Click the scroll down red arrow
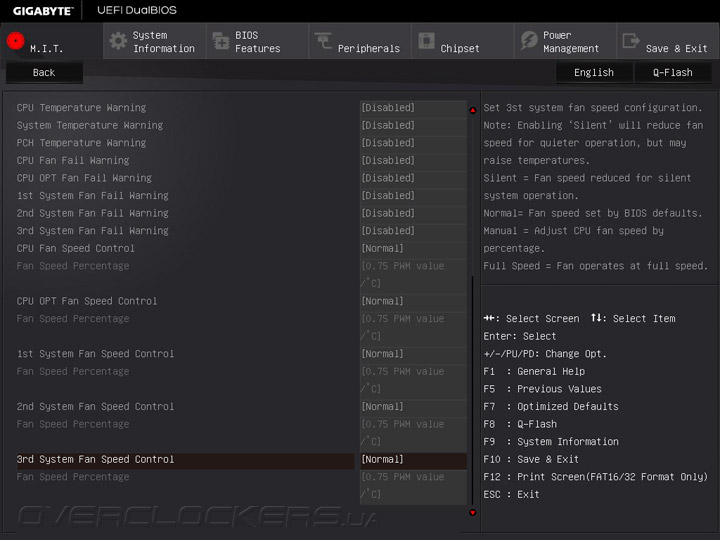The image size is (720, 540). [472, 512]
